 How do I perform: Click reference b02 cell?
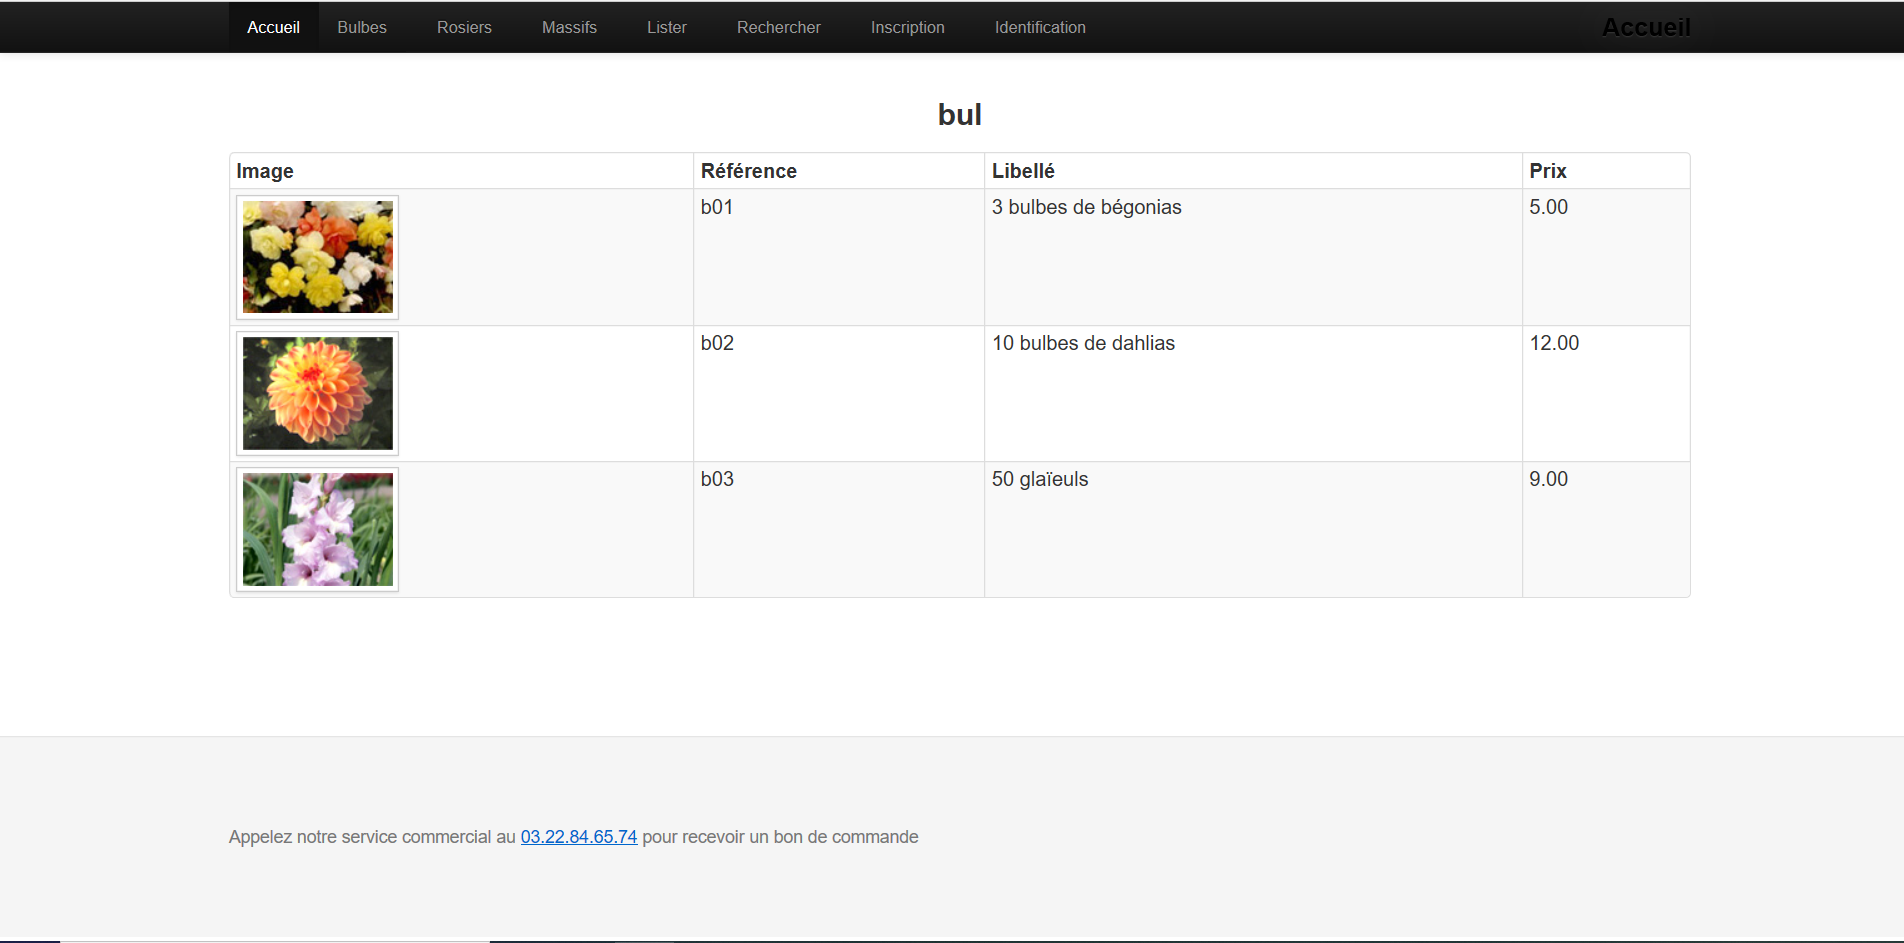(x=717, y=343)
